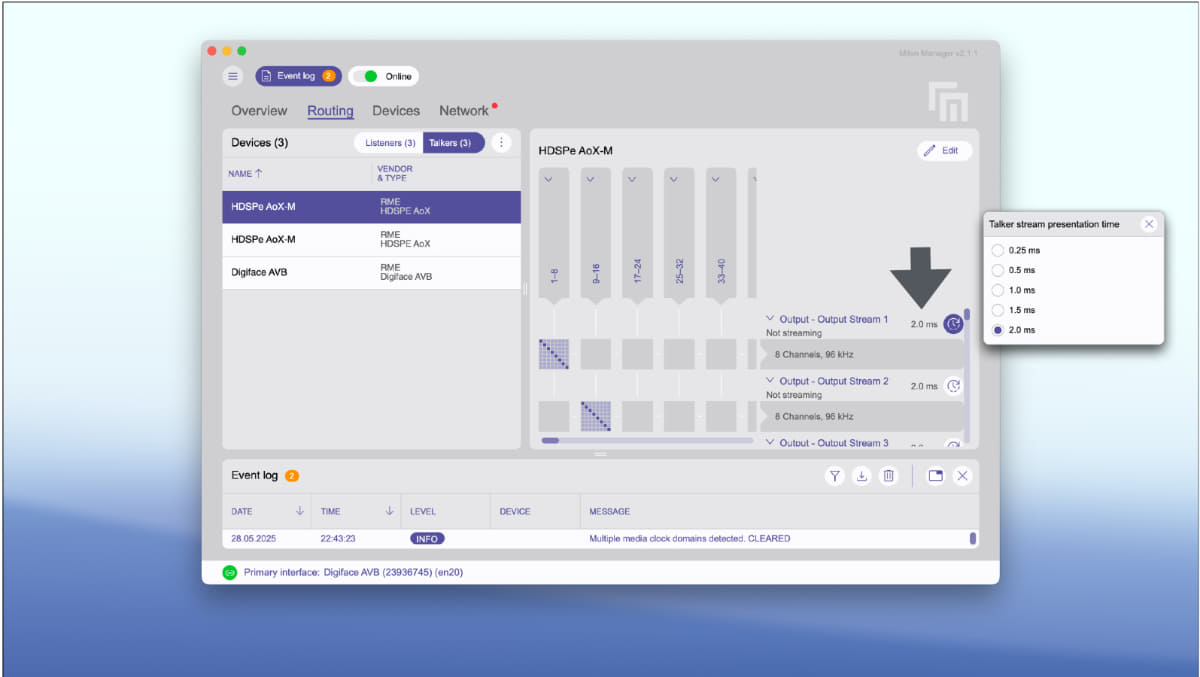Click the connected 1–8 matrix for Output Stream 1
The height and width of the screenshot is (677, 1200).
click(554, 354)
